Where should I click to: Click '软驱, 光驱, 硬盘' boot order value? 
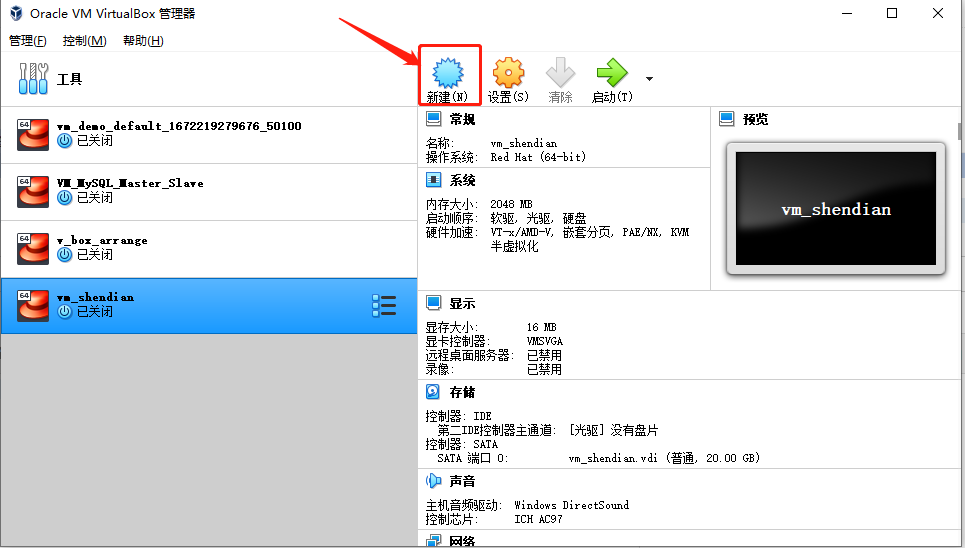pyautogui.click(x=539, y=218)
